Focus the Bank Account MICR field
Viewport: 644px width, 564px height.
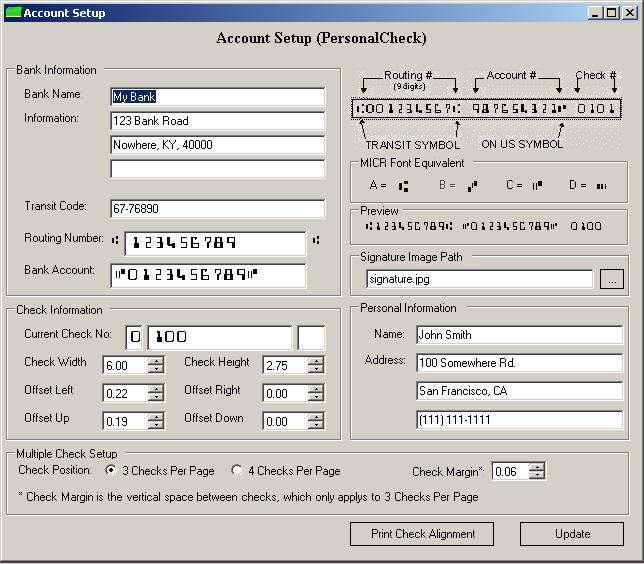(x=208, y=275)
